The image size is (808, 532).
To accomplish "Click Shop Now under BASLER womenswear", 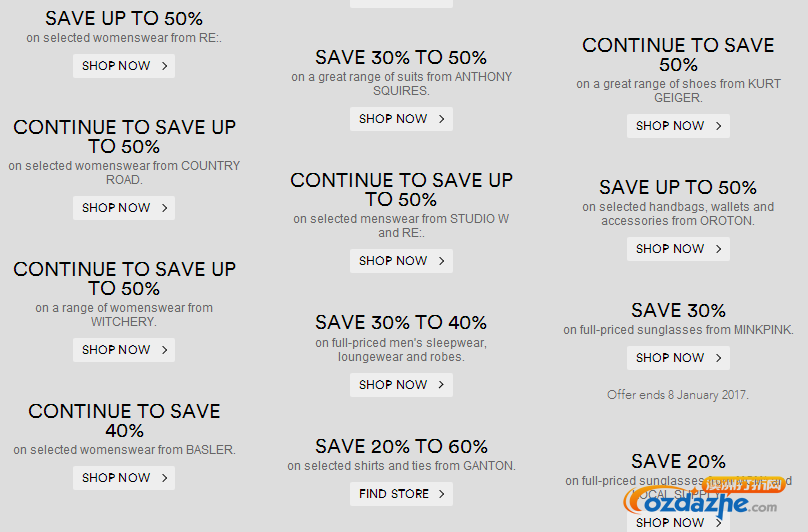I will point(124,478).
